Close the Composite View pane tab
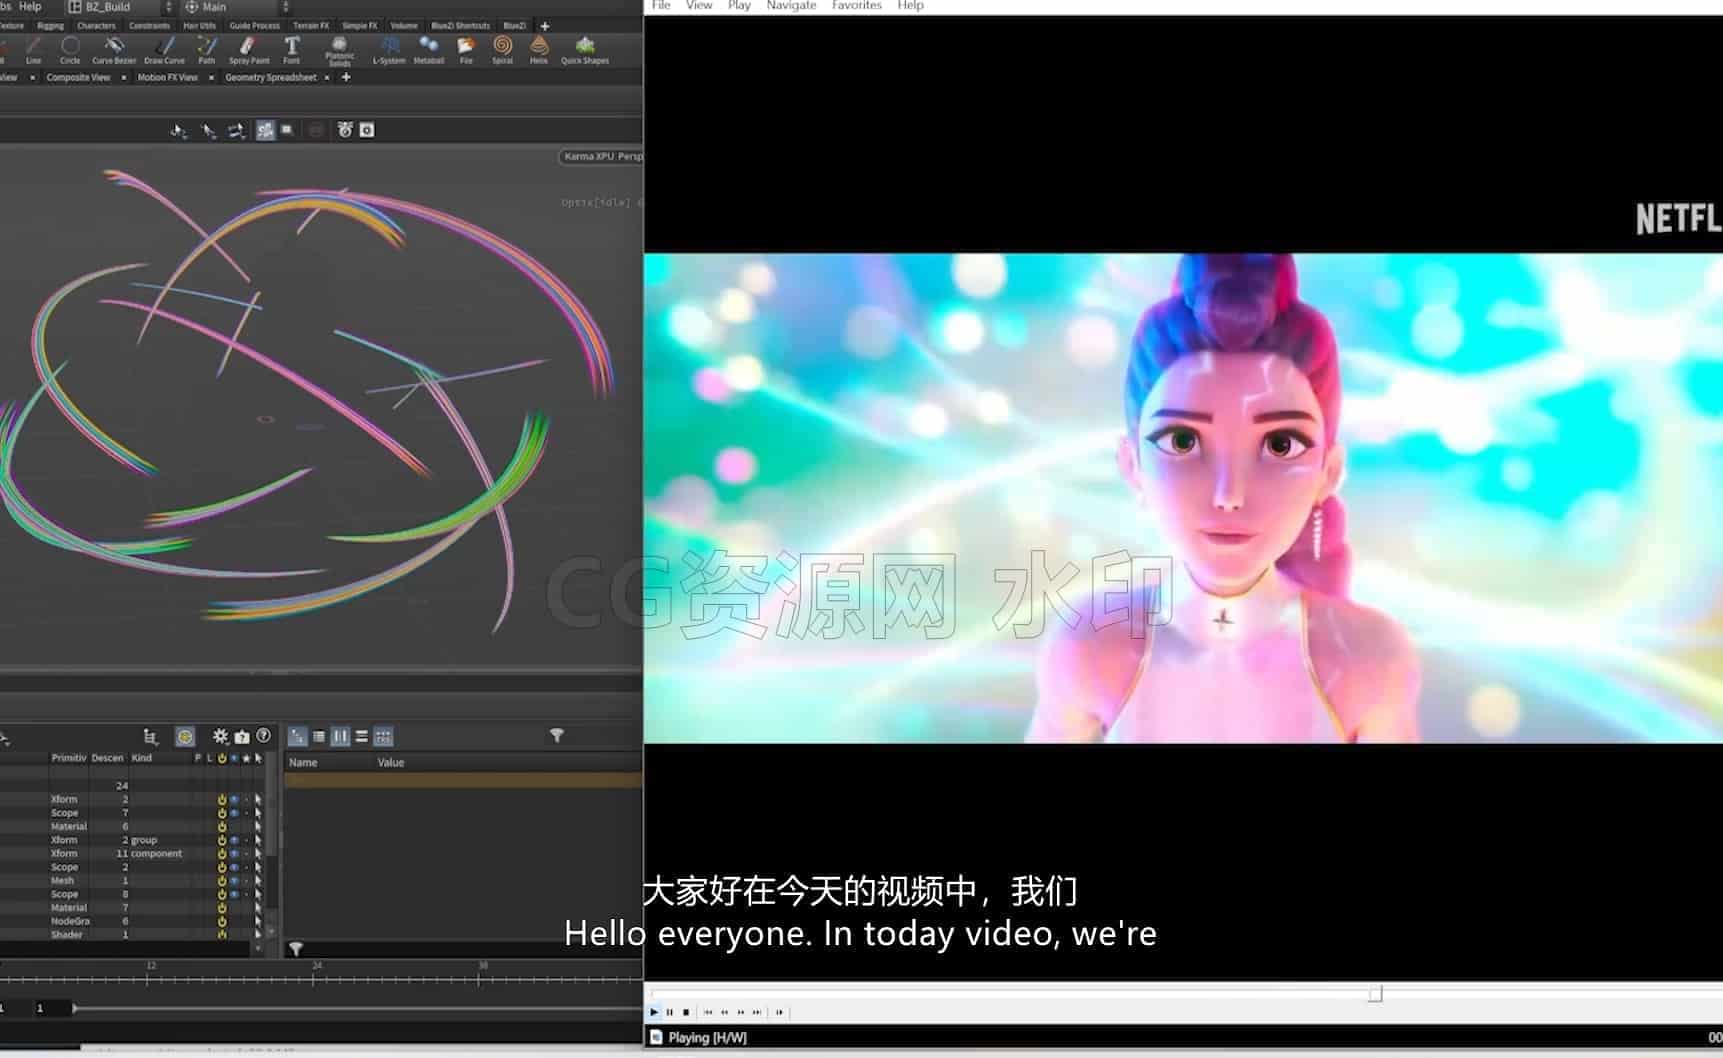This screenshot has height=1058, width=1723. tap(124, 77)
